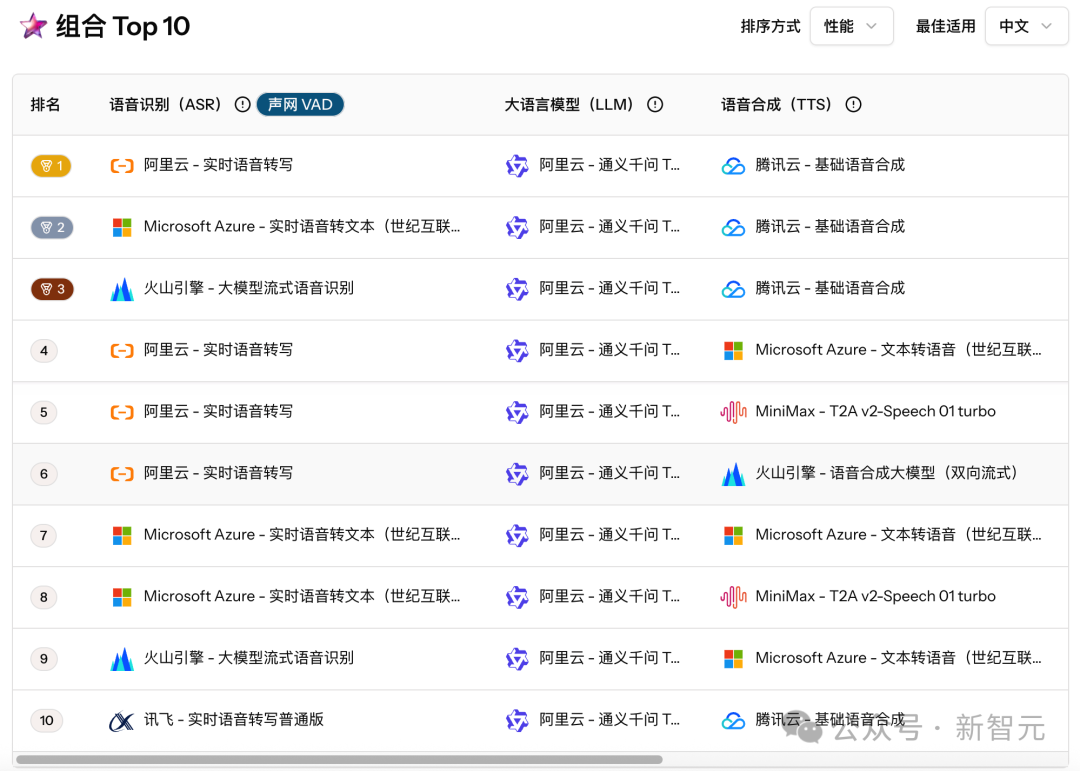
Task: Click the purple star logo beside 组合 Top 10
Action: [33, 26]
